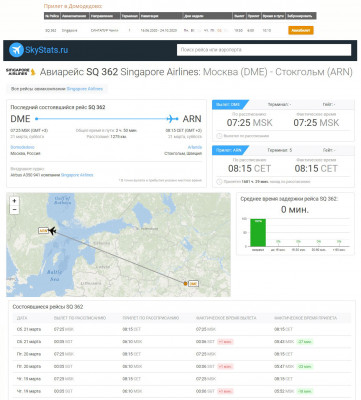This screenshot has width=361, height=400.
Task: Click clock icon beside Вылетел по расписанию
Action: (219, 136)
